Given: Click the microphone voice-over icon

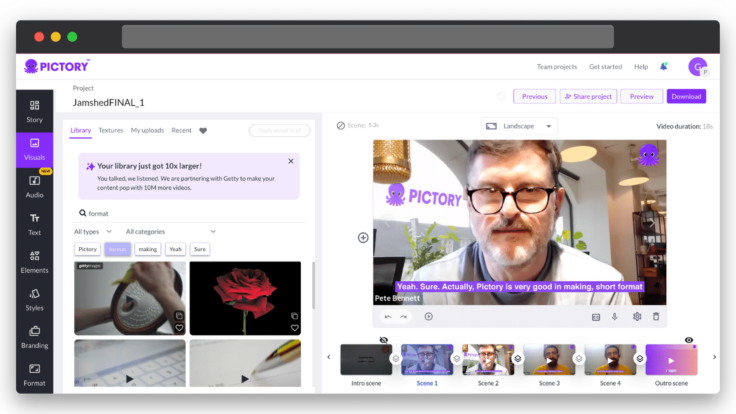Looking at the screenshot, I should 614,317.
